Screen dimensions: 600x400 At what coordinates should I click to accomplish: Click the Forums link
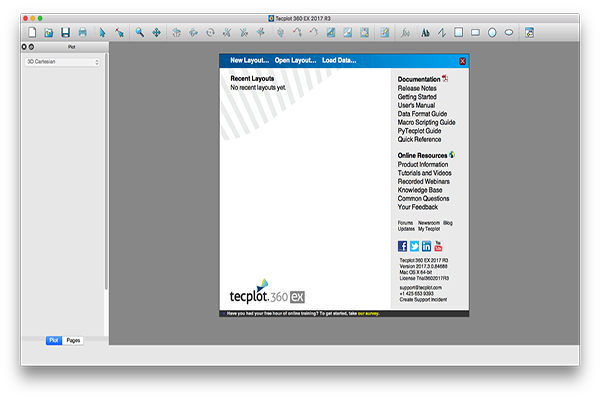[x=405, y=223]
